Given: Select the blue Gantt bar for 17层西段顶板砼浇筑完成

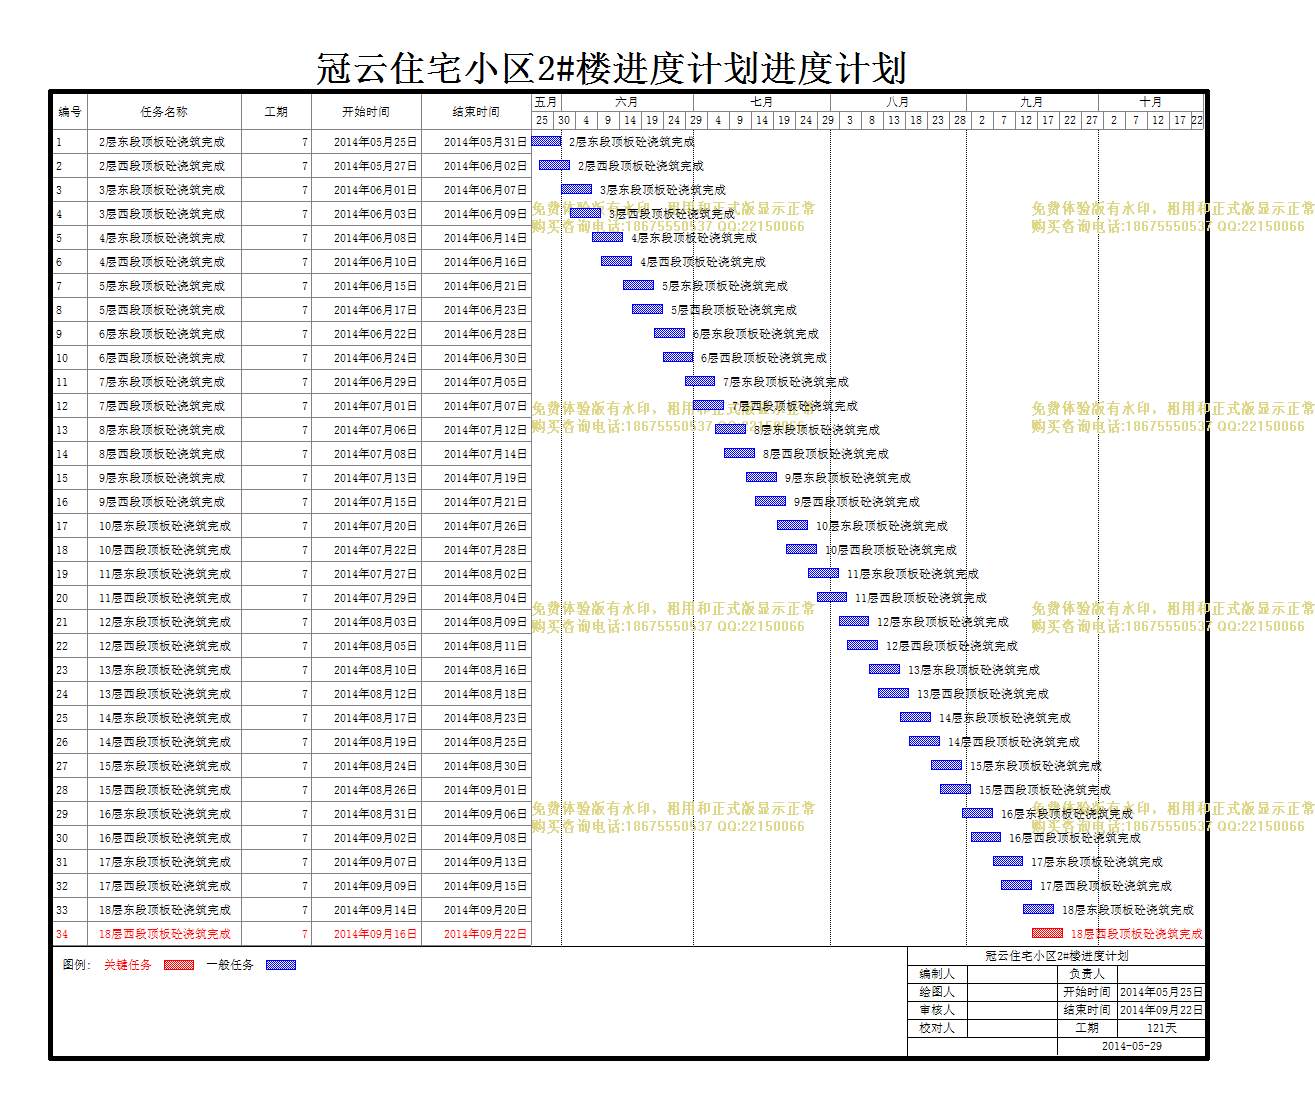Looking at the screenshot, I should (1016, 885).
